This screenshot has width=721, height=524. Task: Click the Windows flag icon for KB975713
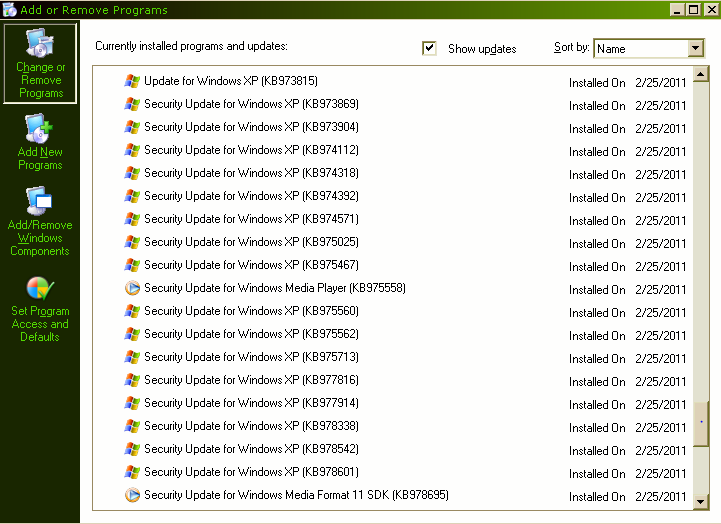tap(132, 357)
